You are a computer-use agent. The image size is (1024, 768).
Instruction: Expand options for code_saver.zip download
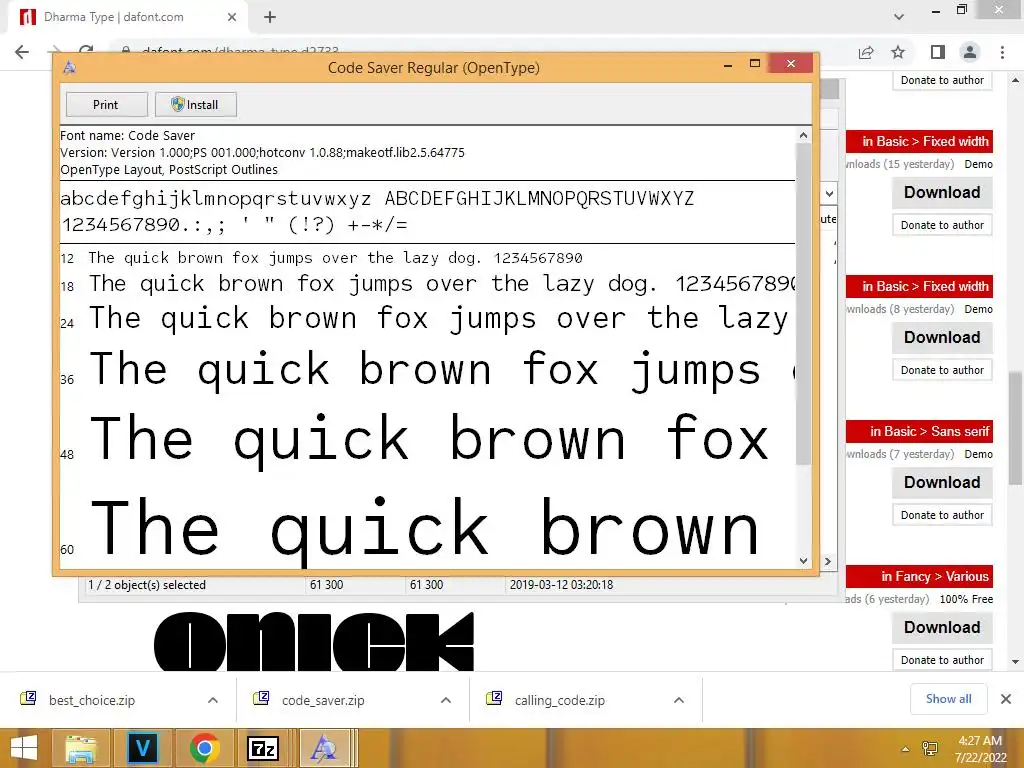pos(446,700)
